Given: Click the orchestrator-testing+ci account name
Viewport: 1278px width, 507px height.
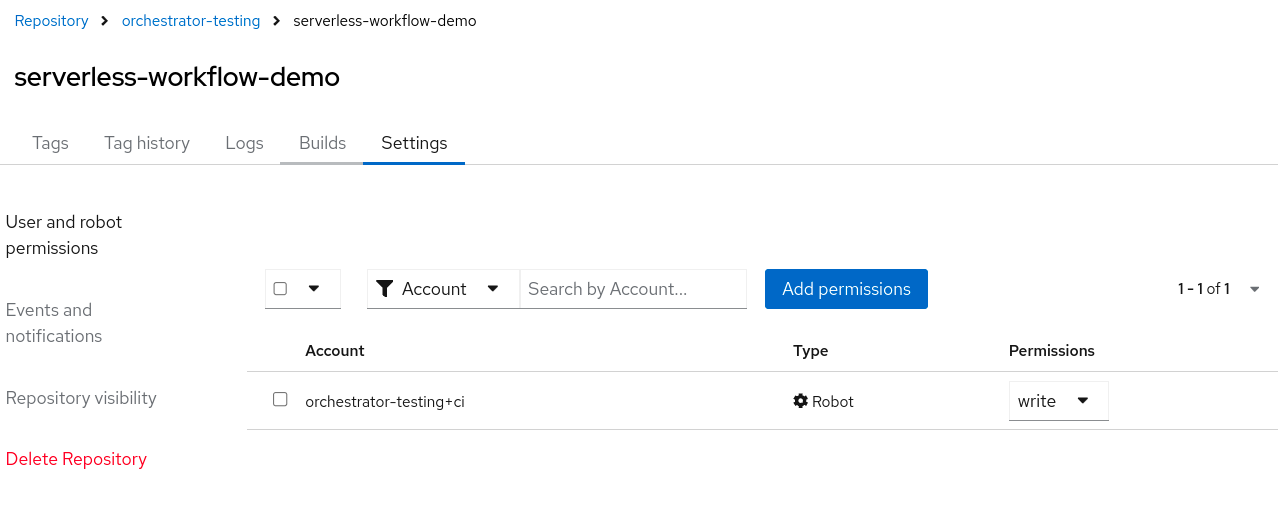Looking at the screenshot, I should pos(385,402).
